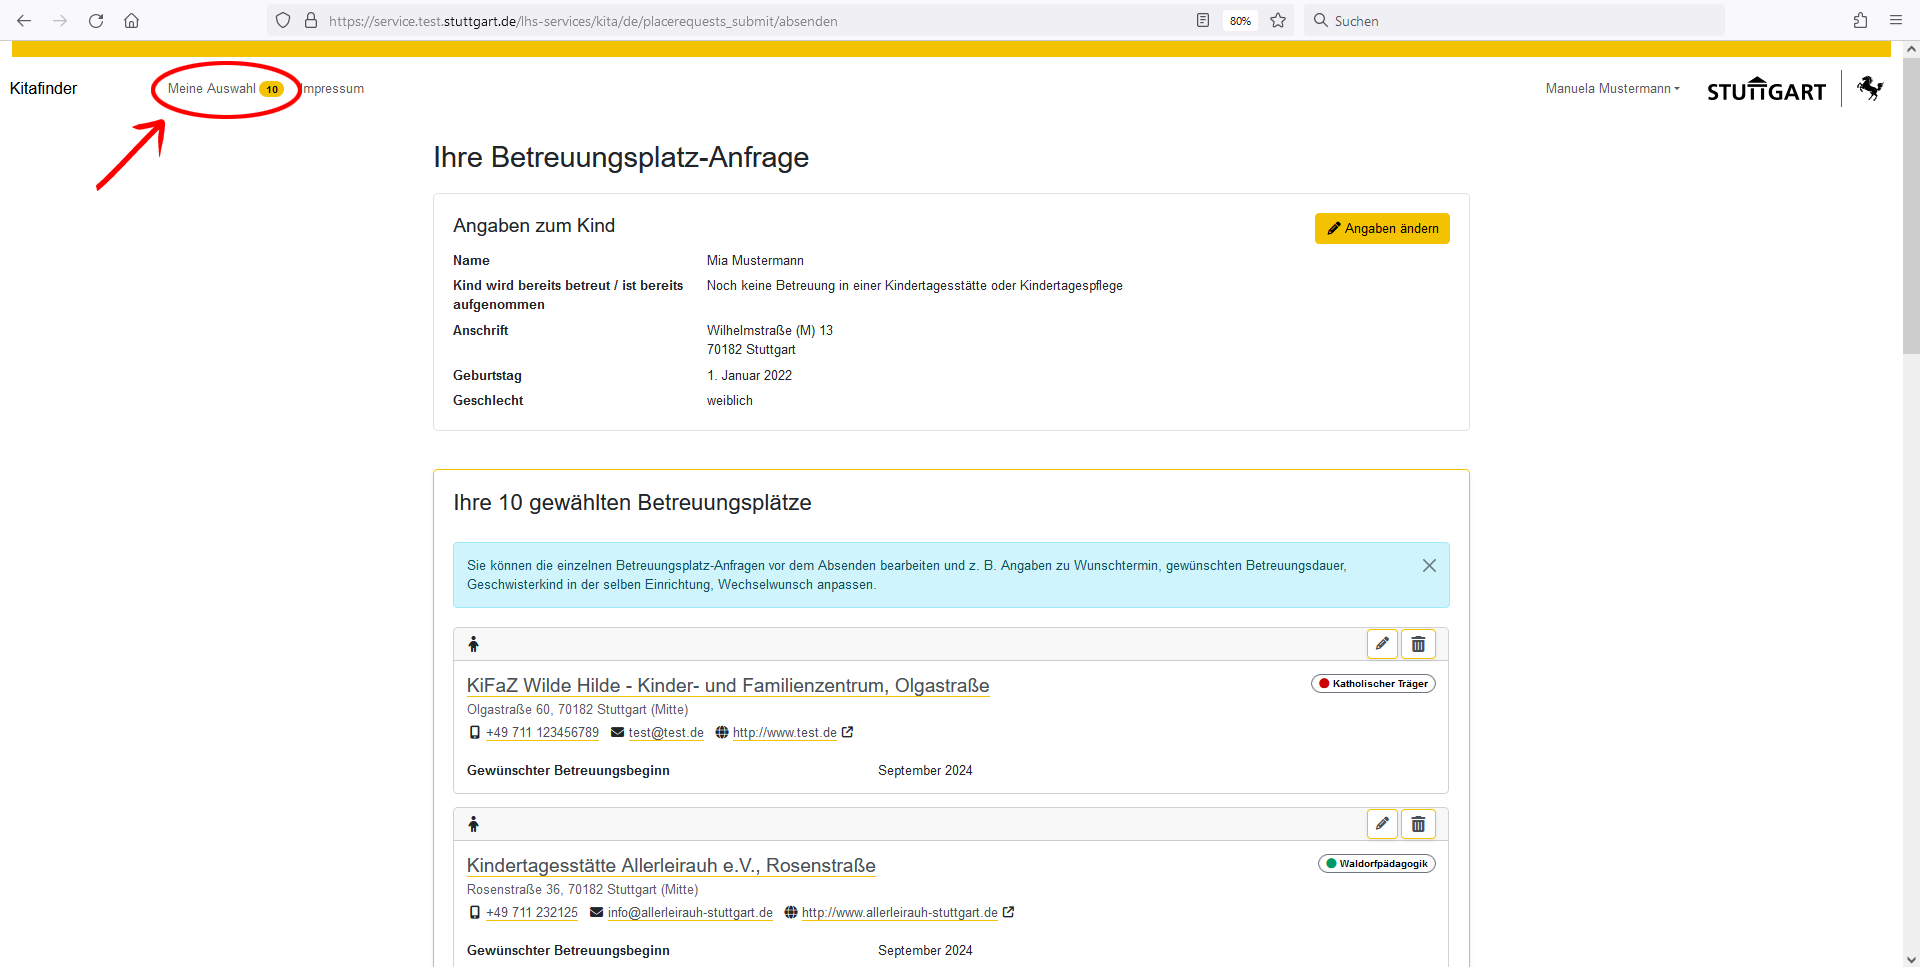Dismiss the blue info notice
1920x967 pixels.
coord(1429,566)
